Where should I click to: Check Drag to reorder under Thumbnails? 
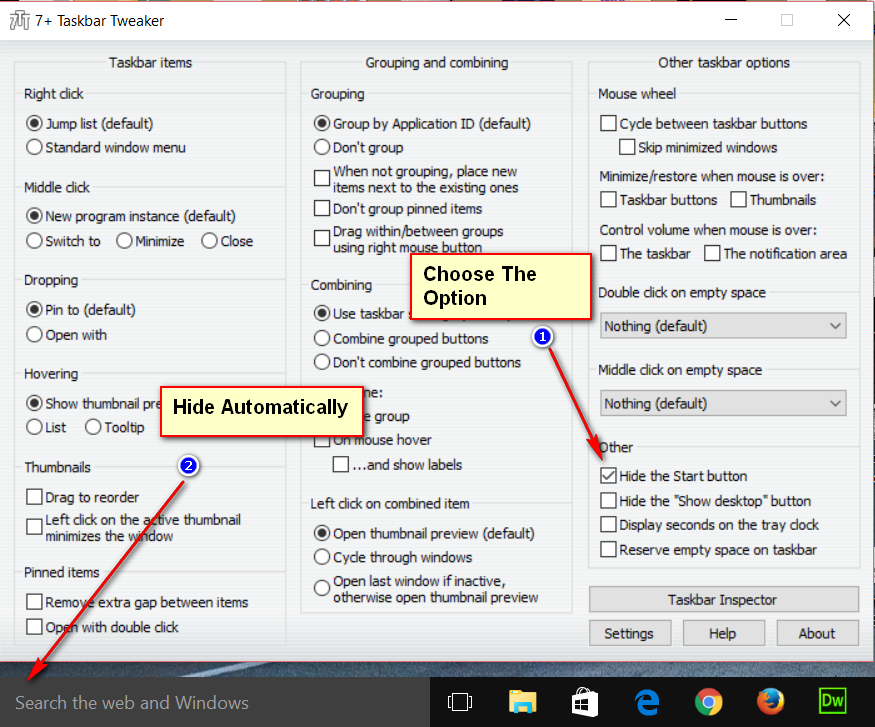point(36,497)
